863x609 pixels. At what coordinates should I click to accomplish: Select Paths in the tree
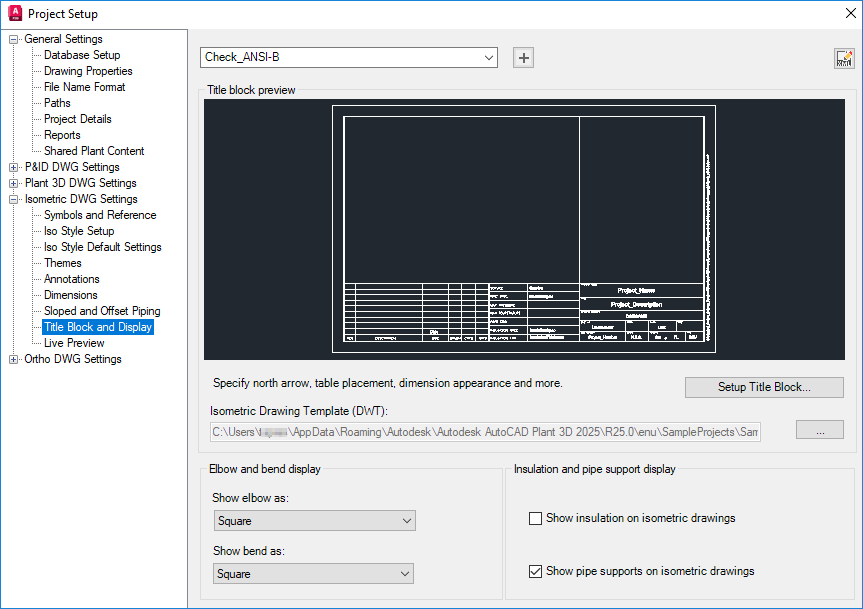[x=57, y=103]
